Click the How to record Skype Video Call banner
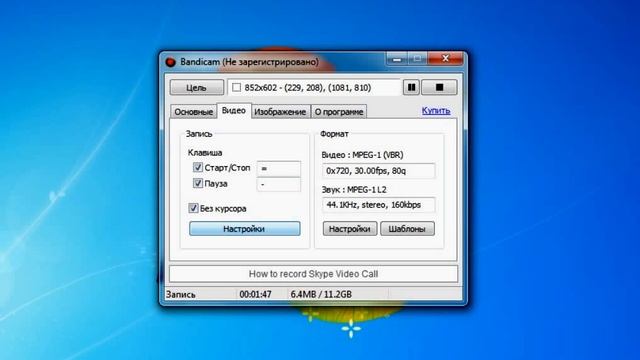The width and height of the screenshot is (640, 360). point(313,274)
